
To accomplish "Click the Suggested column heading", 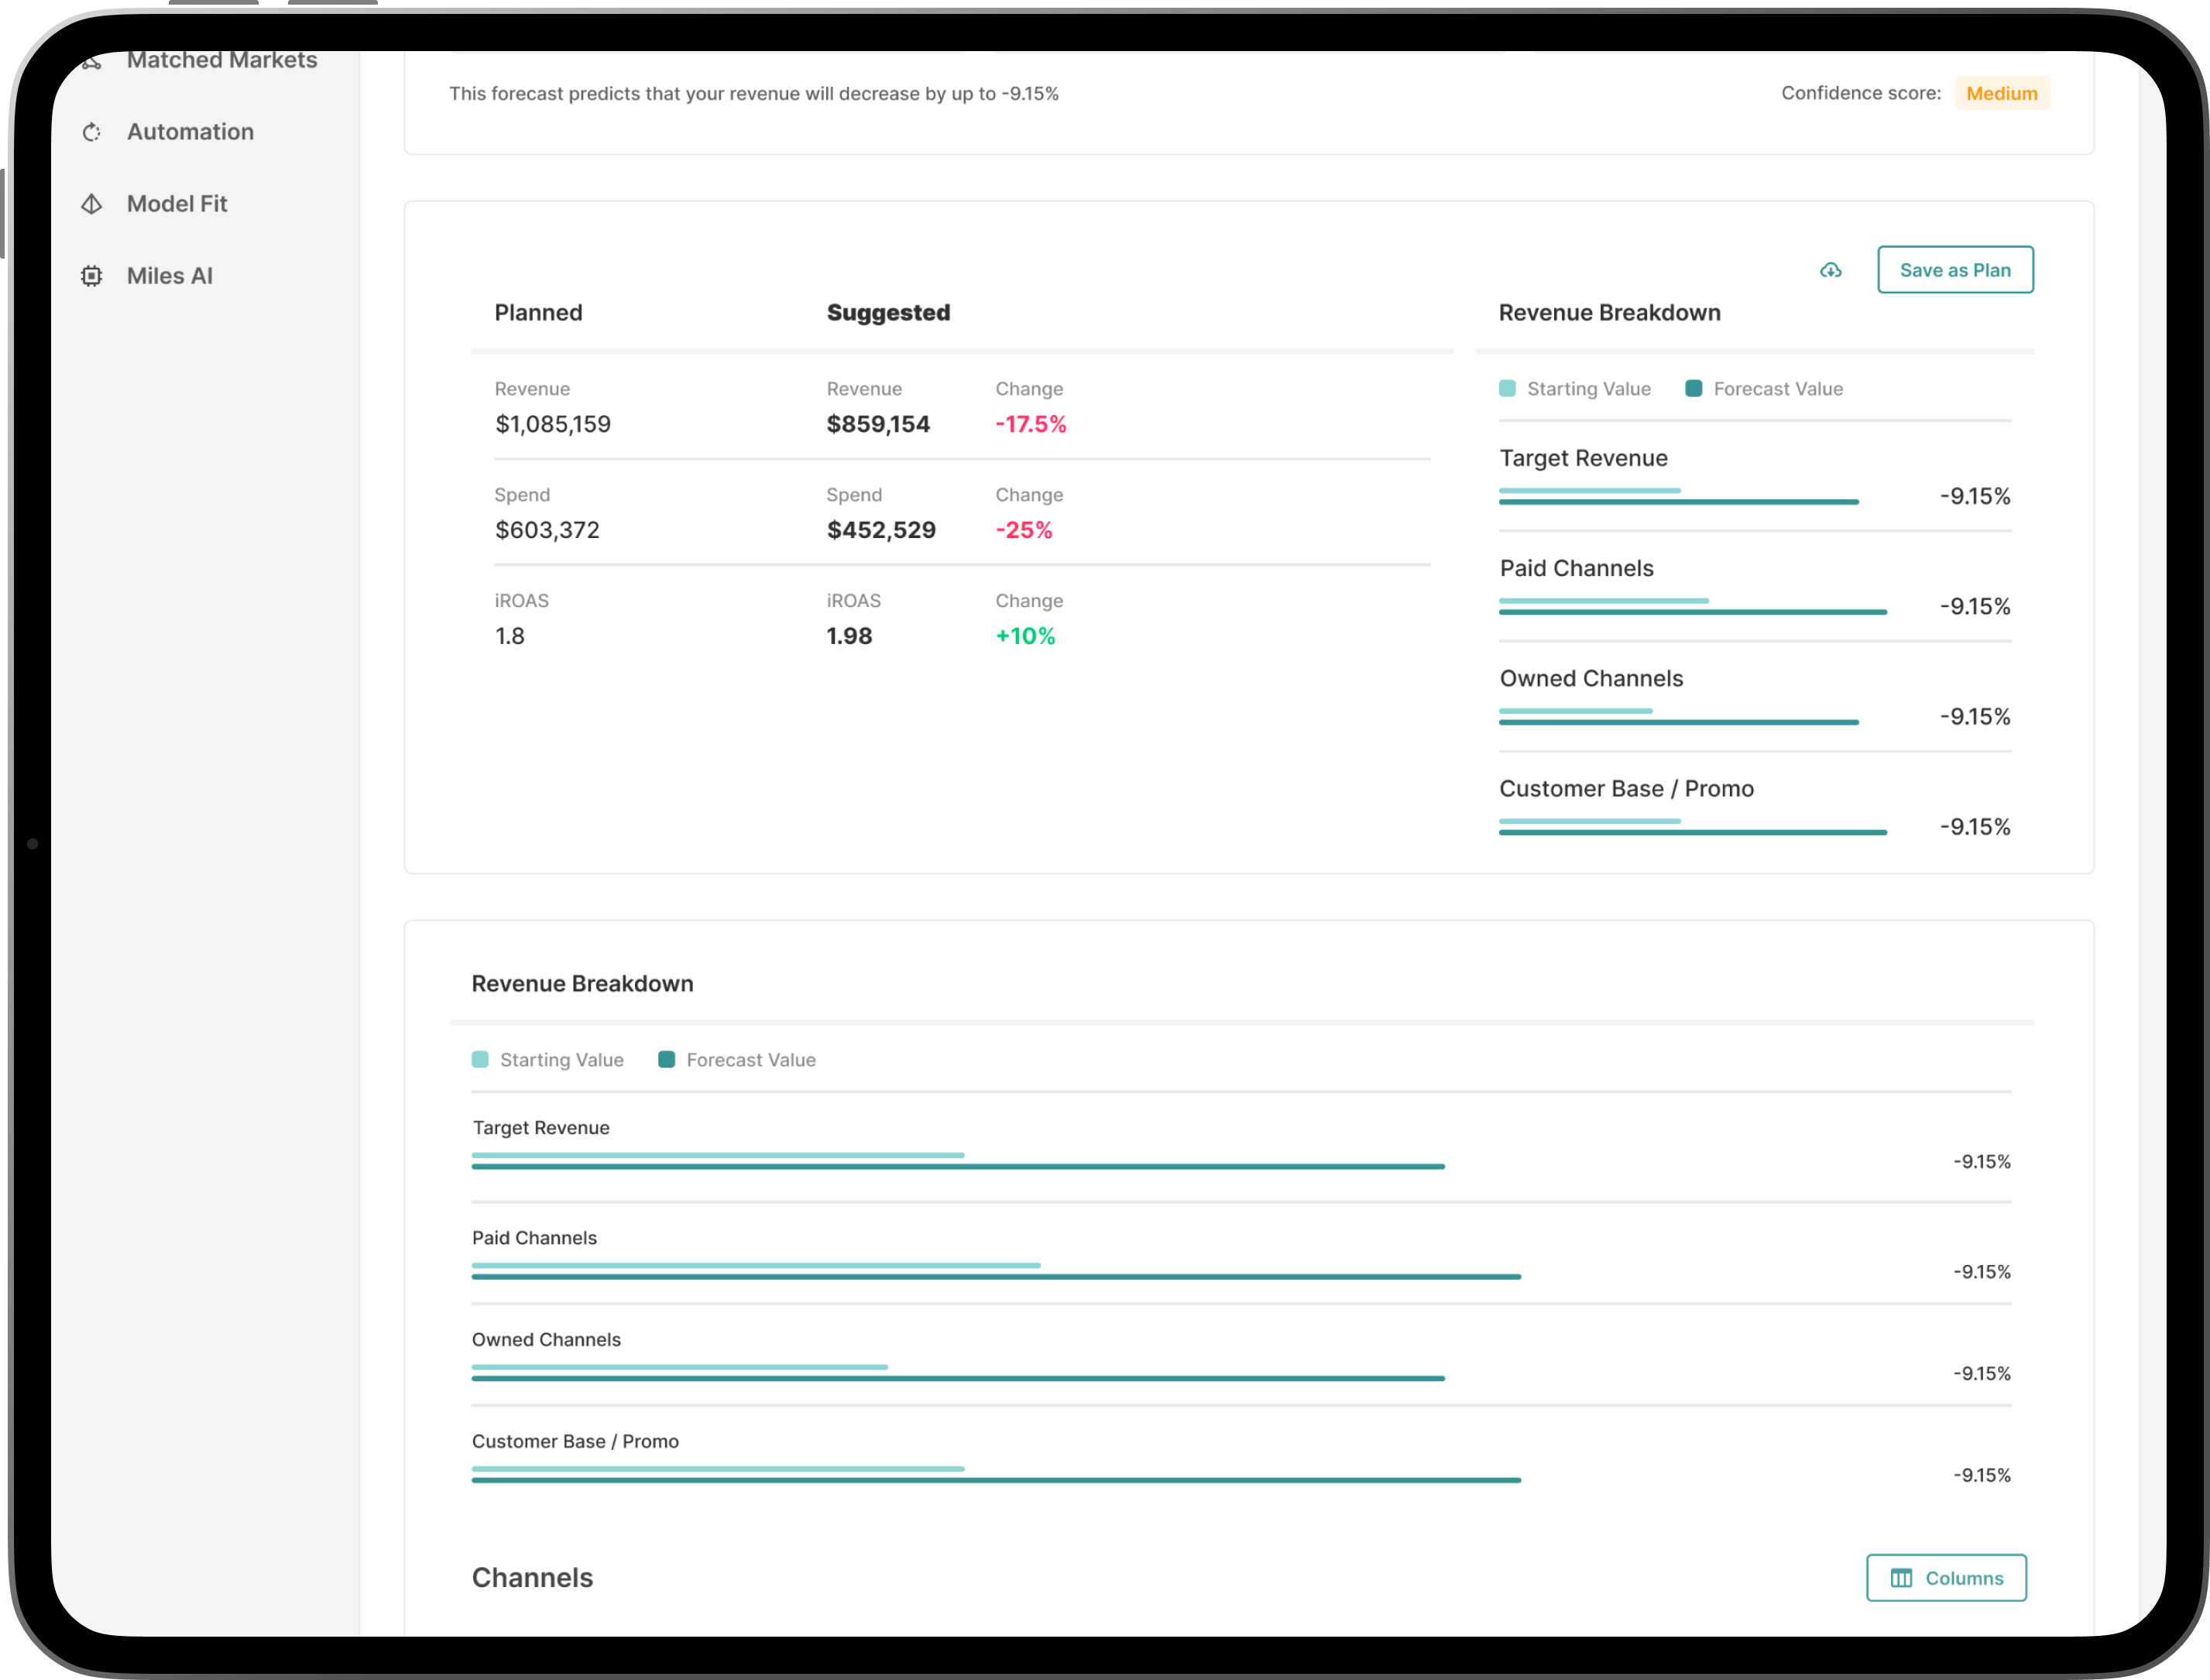I will tap(888, 313).
